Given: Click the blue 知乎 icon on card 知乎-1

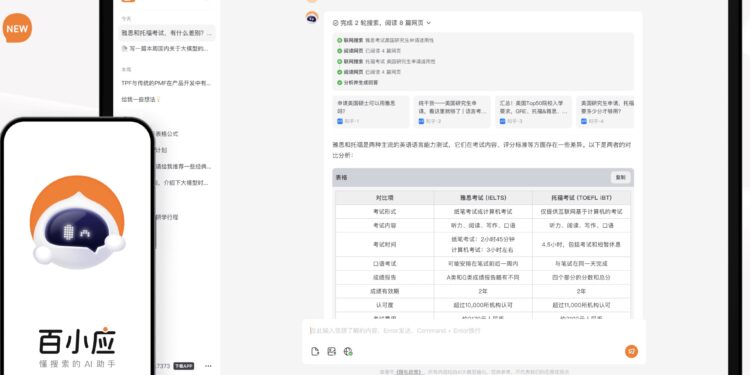Looking at the screenshot, I should [340, 121].
